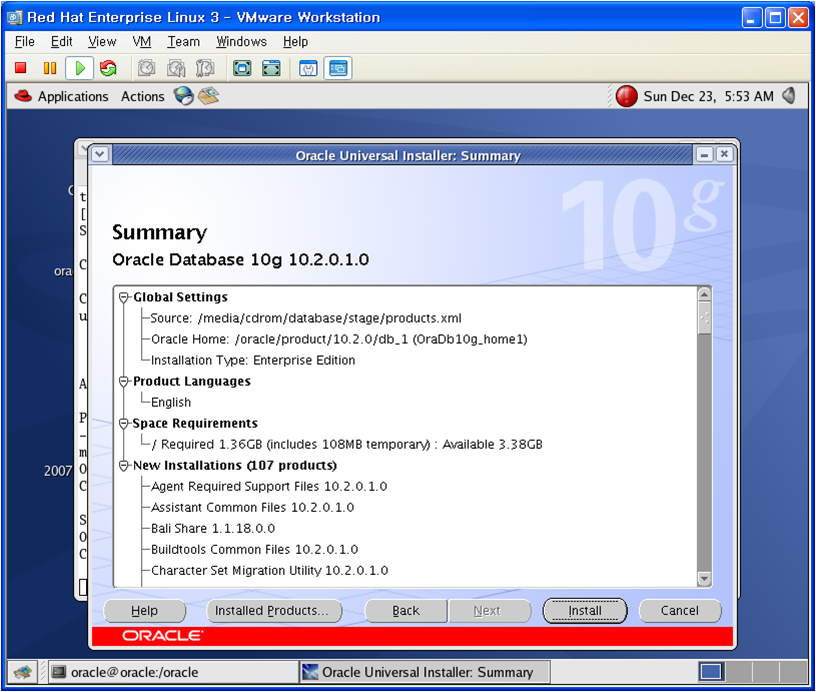
Task: Click the clock showing Sun Dec 23
Action: coord(708,96)
